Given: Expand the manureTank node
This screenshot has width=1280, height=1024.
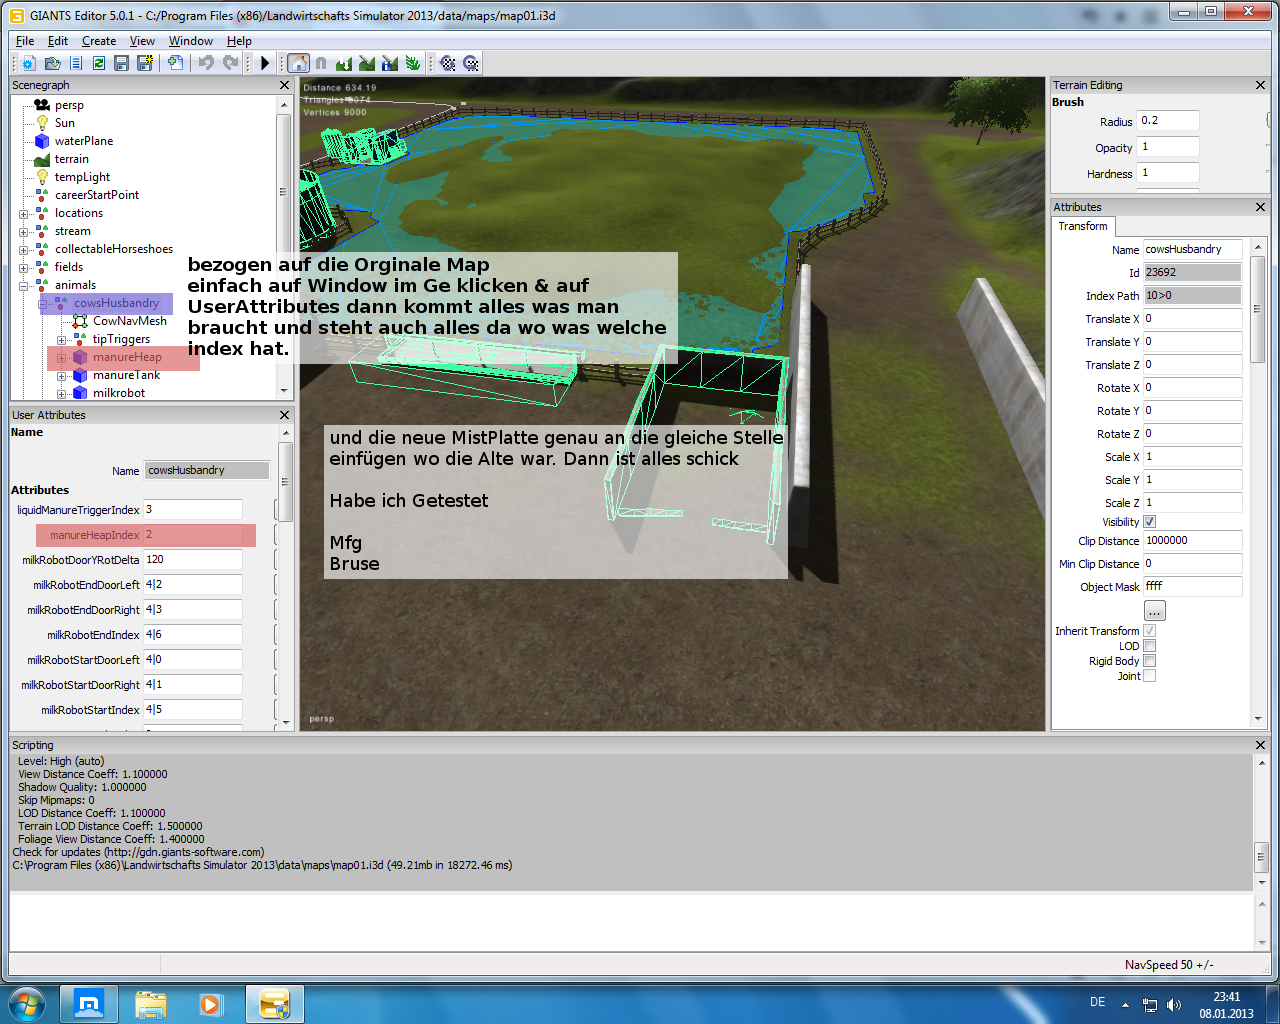Looking at the screenshot, I should [x=61, y=376].
